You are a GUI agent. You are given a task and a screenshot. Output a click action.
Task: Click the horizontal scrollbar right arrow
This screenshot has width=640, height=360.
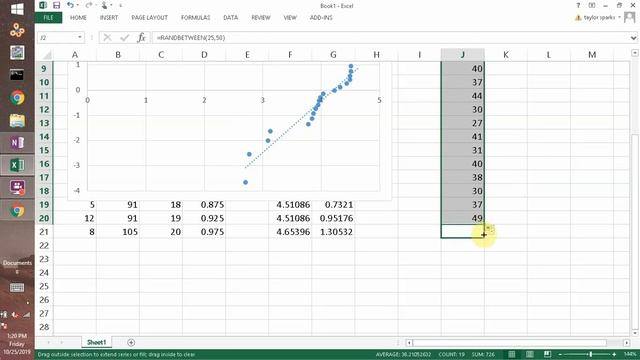(x=627, y=343)
